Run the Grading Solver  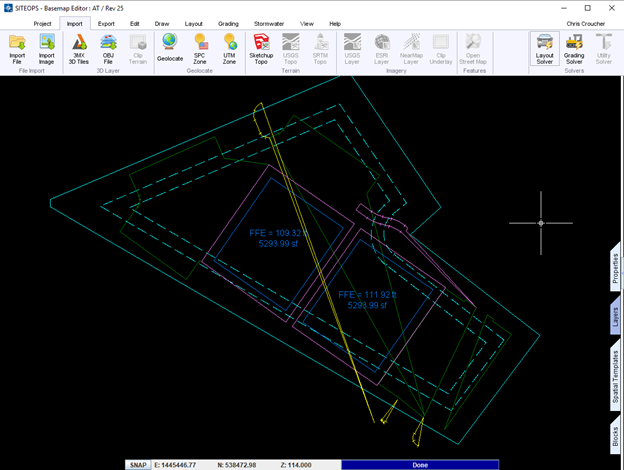pyautogui.click(x=574, y=47)
